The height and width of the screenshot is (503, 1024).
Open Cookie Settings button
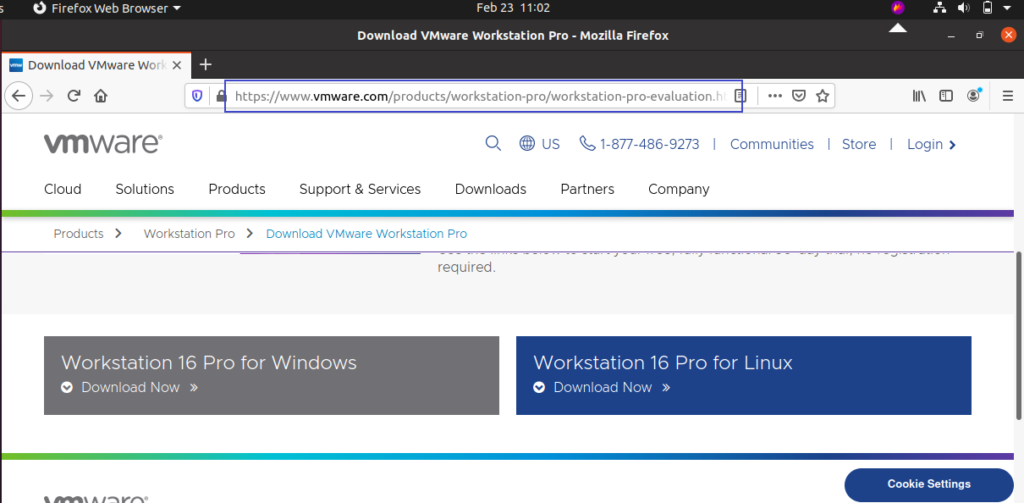tap(929, 484)
